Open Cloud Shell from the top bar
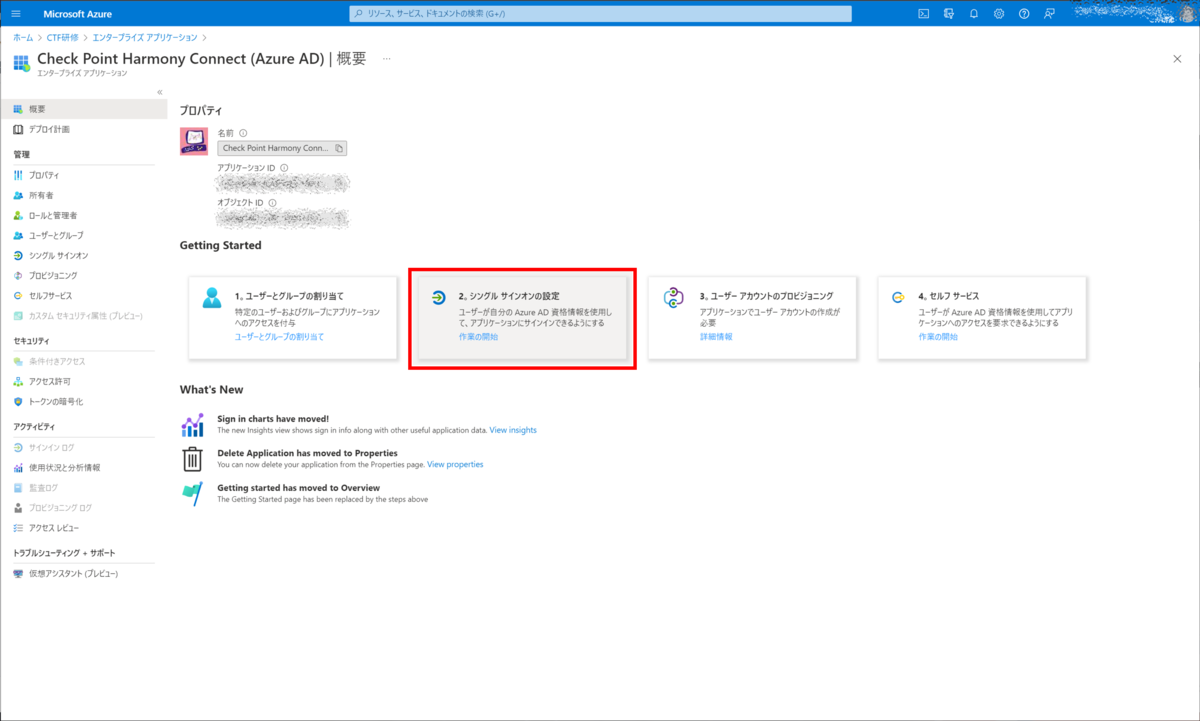This screenshot has height=721, width=1200. (924, 13)
